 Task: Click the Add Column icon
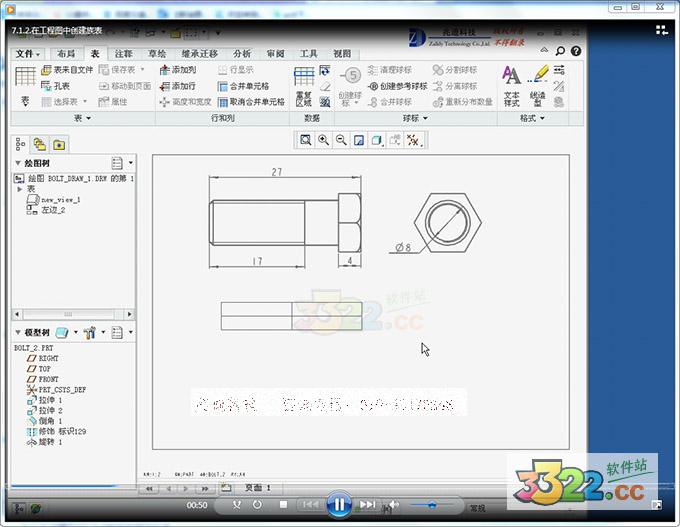click(178, 70)
